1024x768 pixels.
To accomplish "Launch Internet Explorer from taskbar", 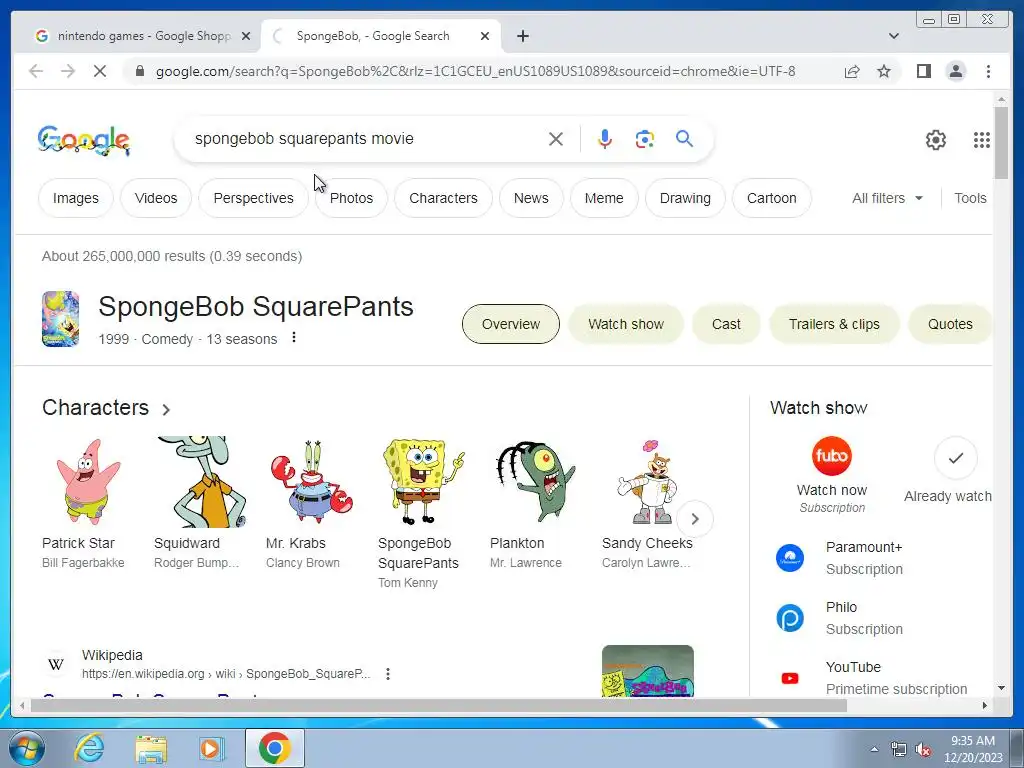I will coord(88,748).
